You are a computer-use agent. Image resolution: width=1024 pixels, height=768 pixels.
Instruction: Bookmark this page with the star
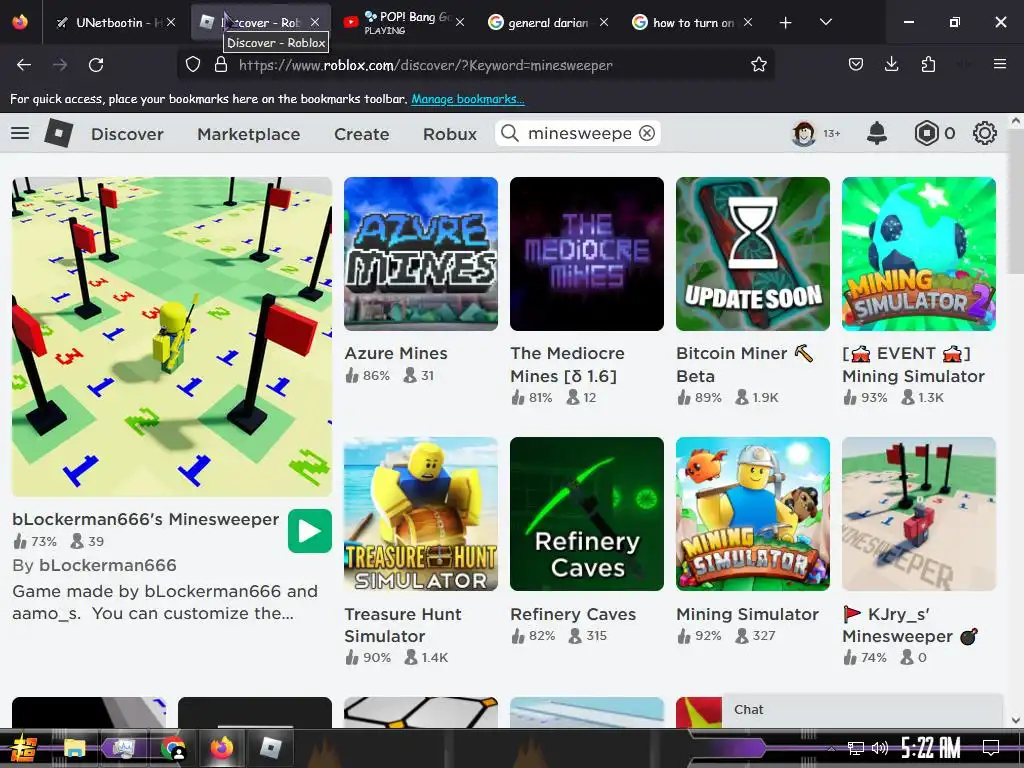(758, 65)
